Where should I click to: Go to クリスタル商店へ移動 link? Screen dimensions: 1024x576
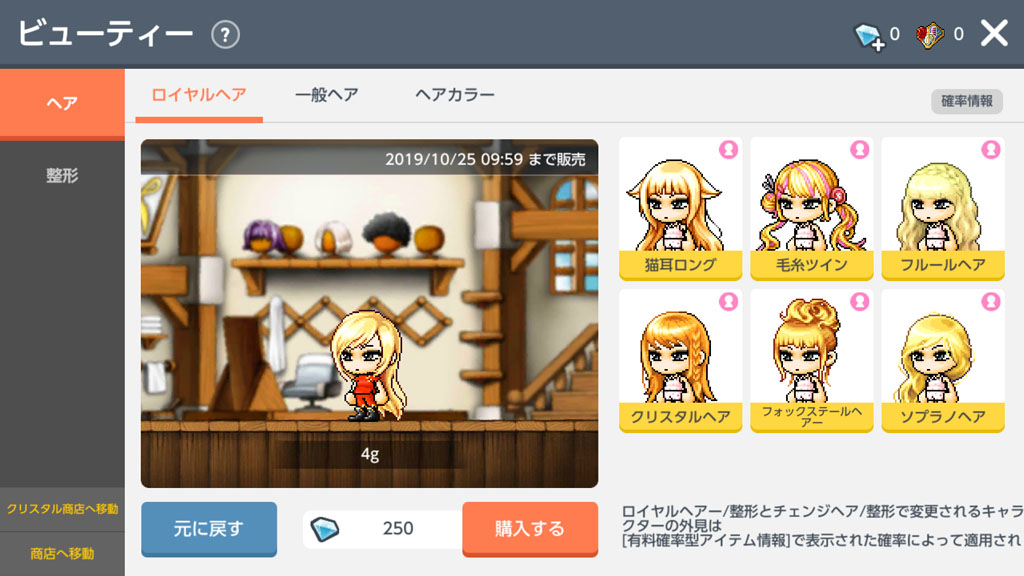[x=62, y=509]
